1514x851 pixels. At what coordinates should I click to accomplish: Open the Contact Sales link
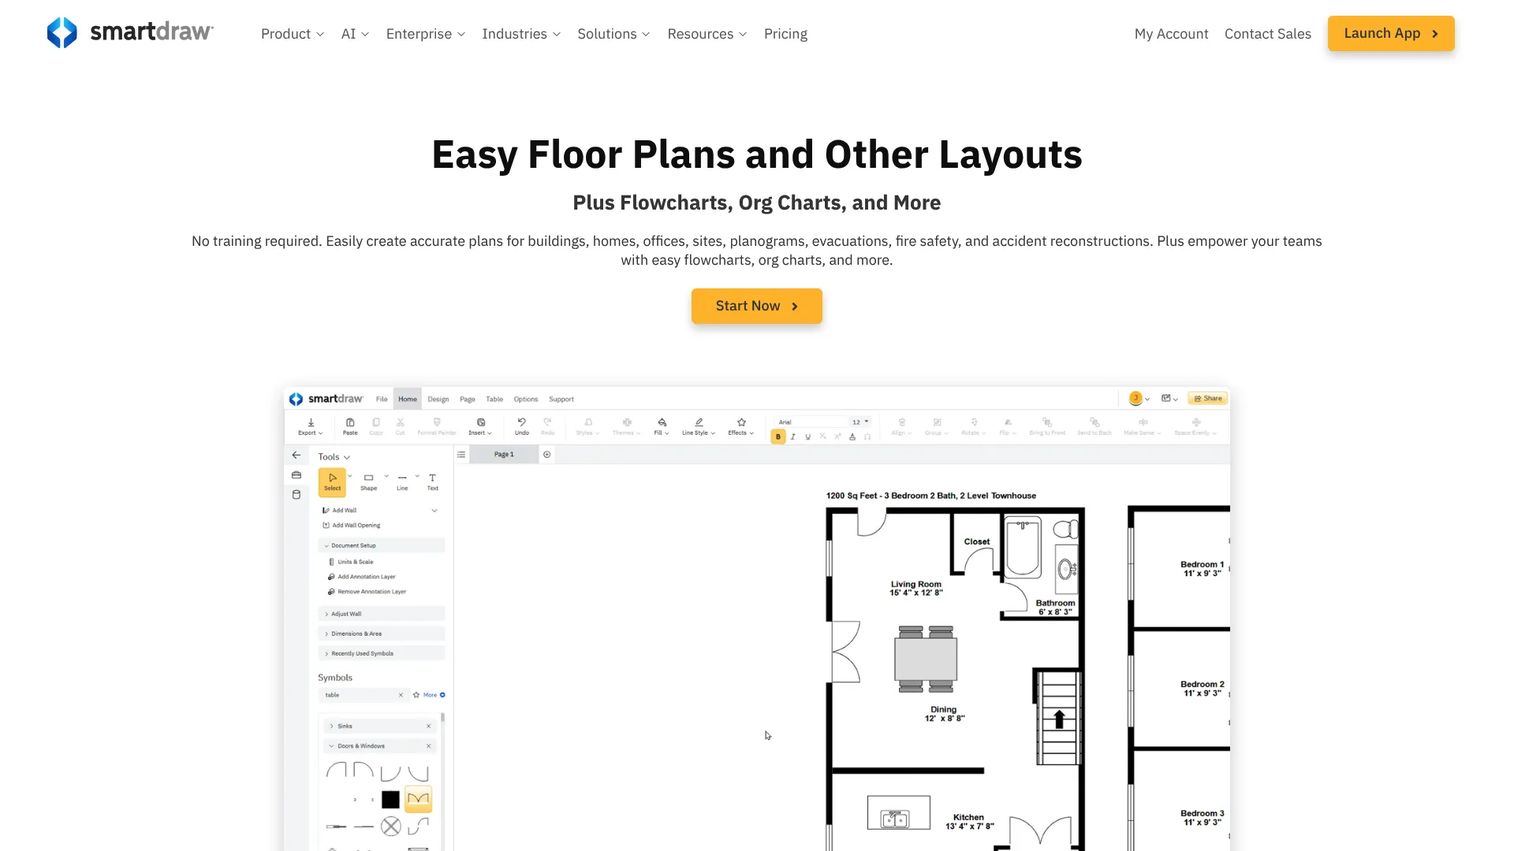pyautogui.click(x=1267, y=34)
